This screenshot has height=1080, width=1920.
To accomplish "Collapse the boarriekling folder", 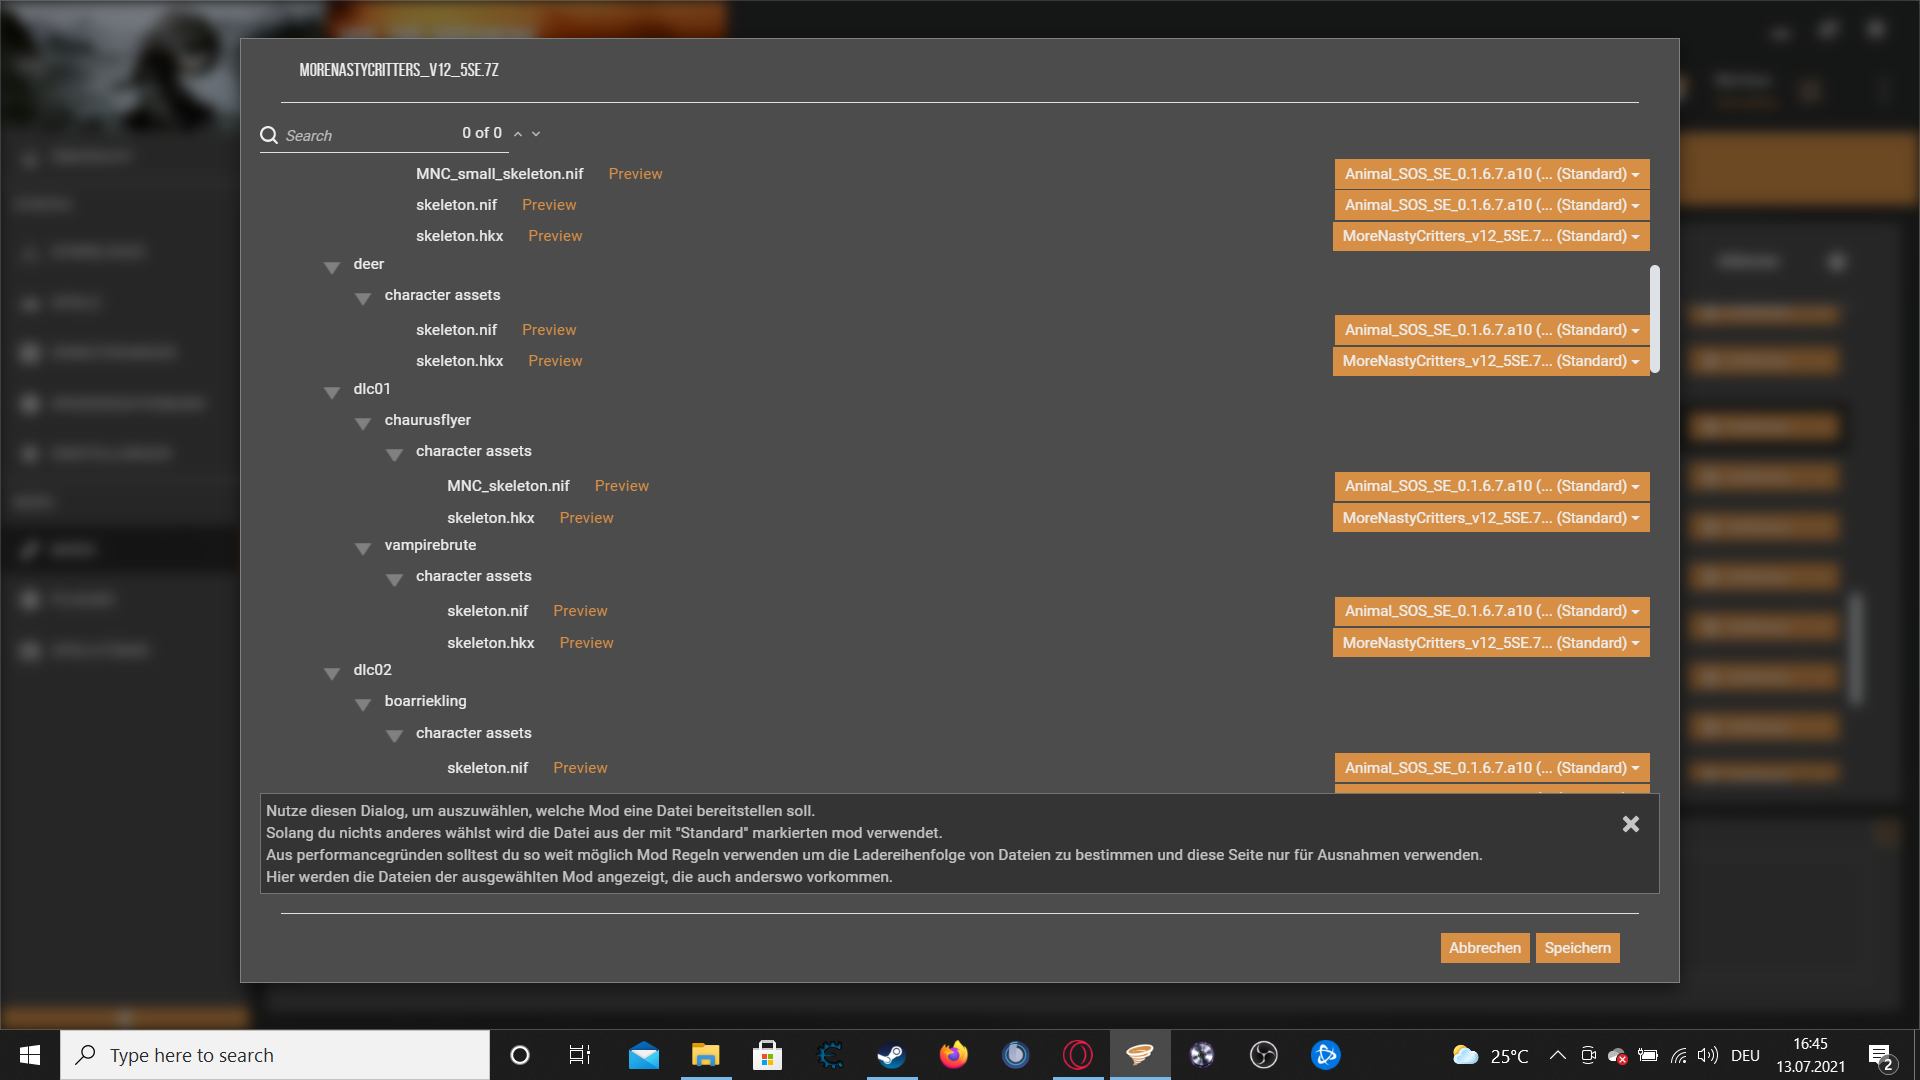I will pyautogui.click(x=363, y=704).
